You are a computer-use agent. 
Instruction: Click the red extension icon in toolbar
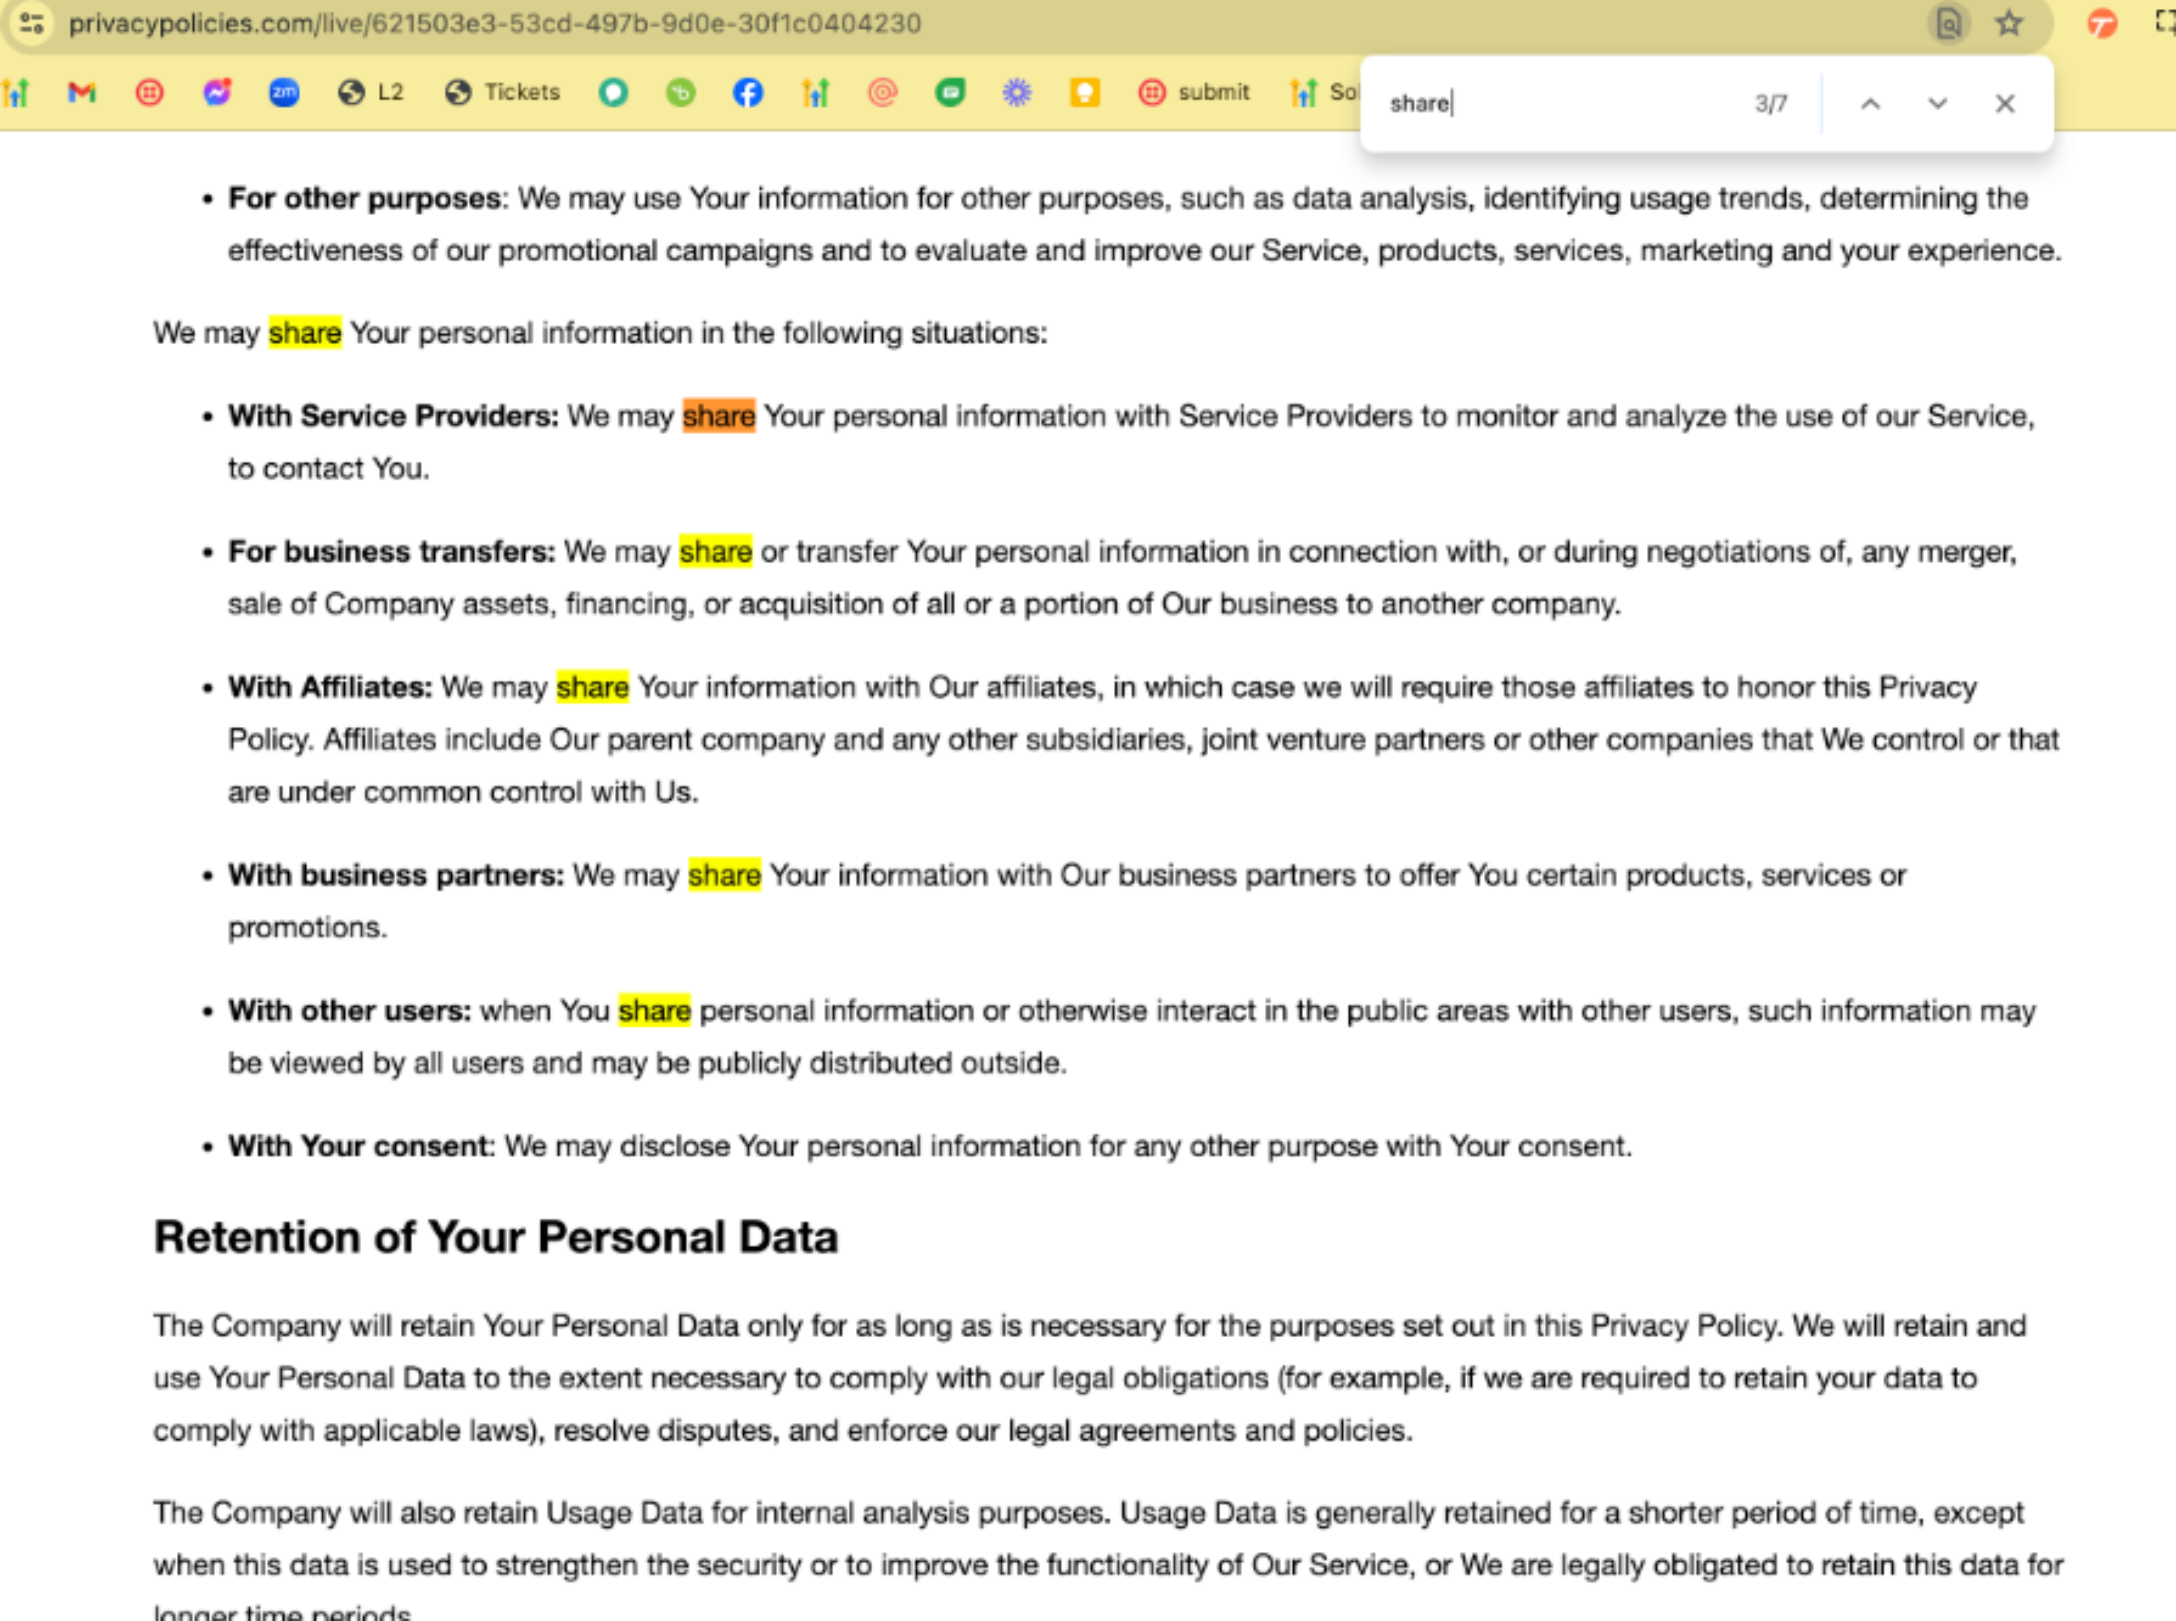coord(2102,23)
